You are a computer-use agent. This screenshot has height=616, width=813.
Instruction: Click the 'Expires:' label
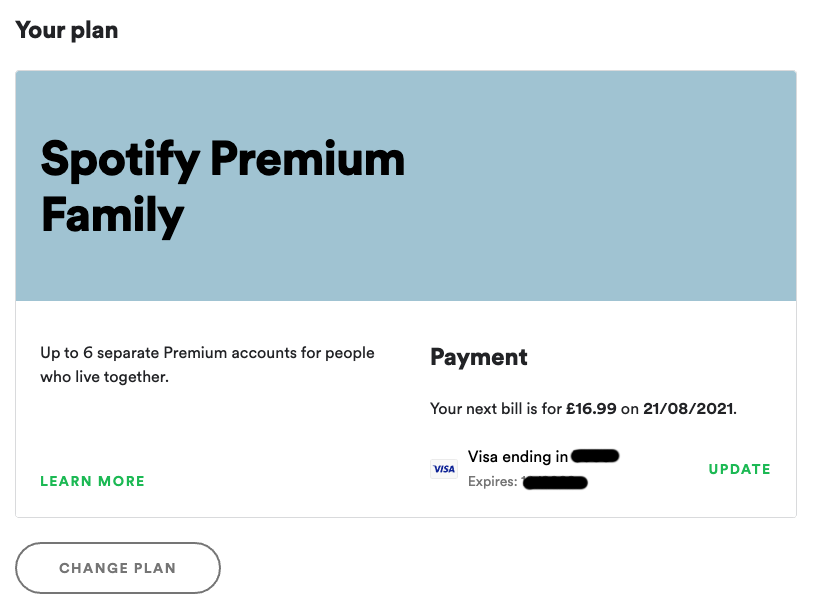coord(493,482)
